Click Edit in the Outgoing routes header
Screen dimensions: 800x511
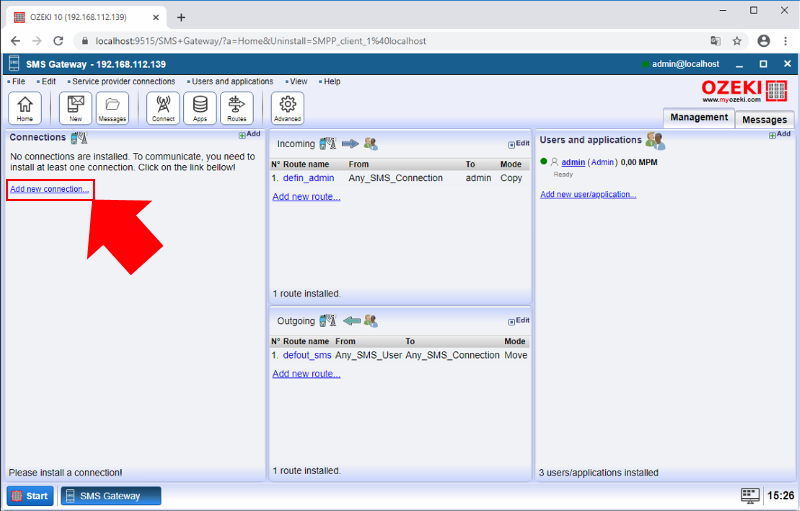tap(519, 321)
